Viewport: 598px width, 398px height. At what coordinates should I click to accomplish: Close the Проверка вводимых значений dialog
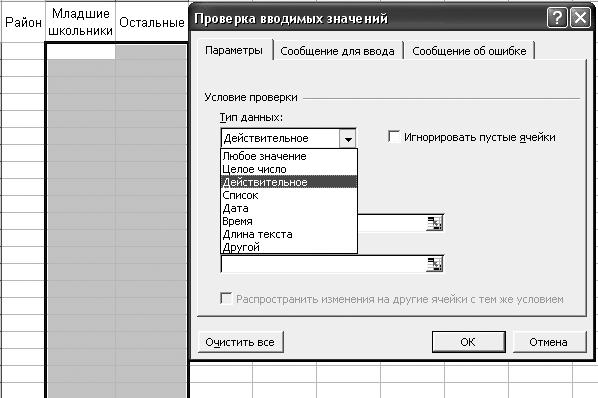580,18
